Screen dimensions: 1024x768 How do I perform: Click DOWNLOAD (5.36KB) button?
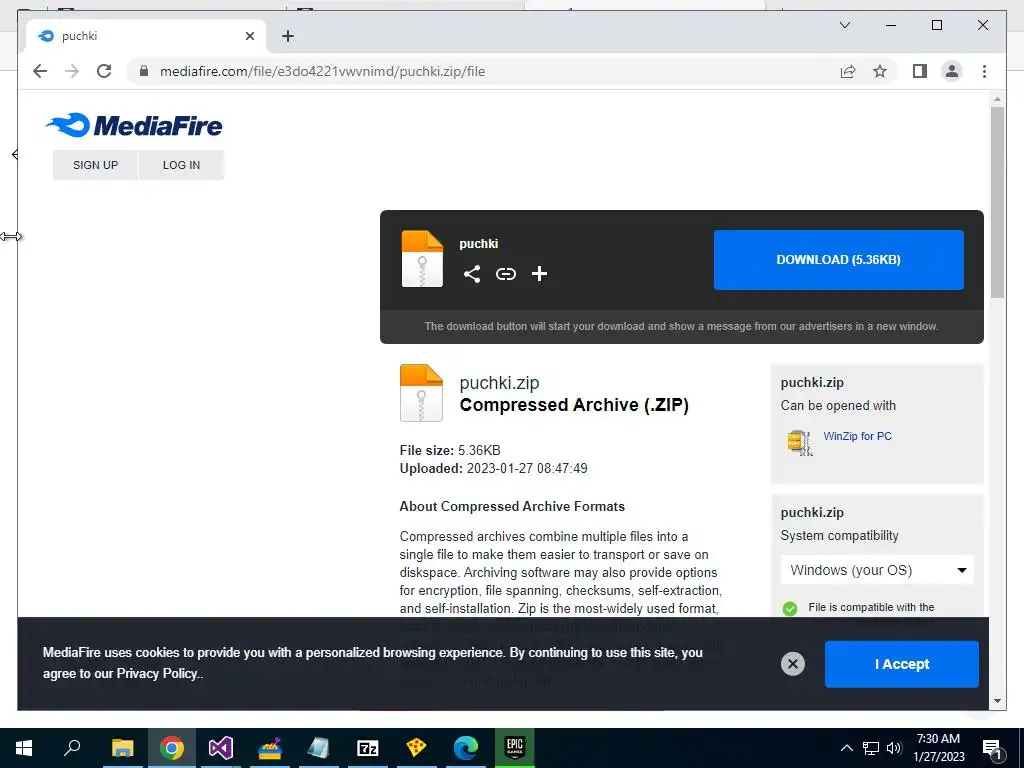point(839,260)
